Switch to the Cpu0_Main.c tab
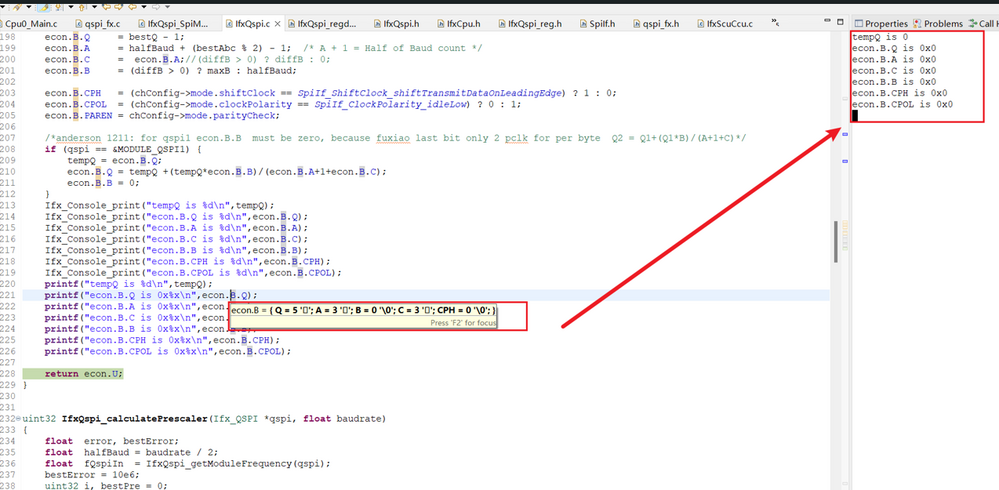Screen dimensions: 999x490 [32, 23]
